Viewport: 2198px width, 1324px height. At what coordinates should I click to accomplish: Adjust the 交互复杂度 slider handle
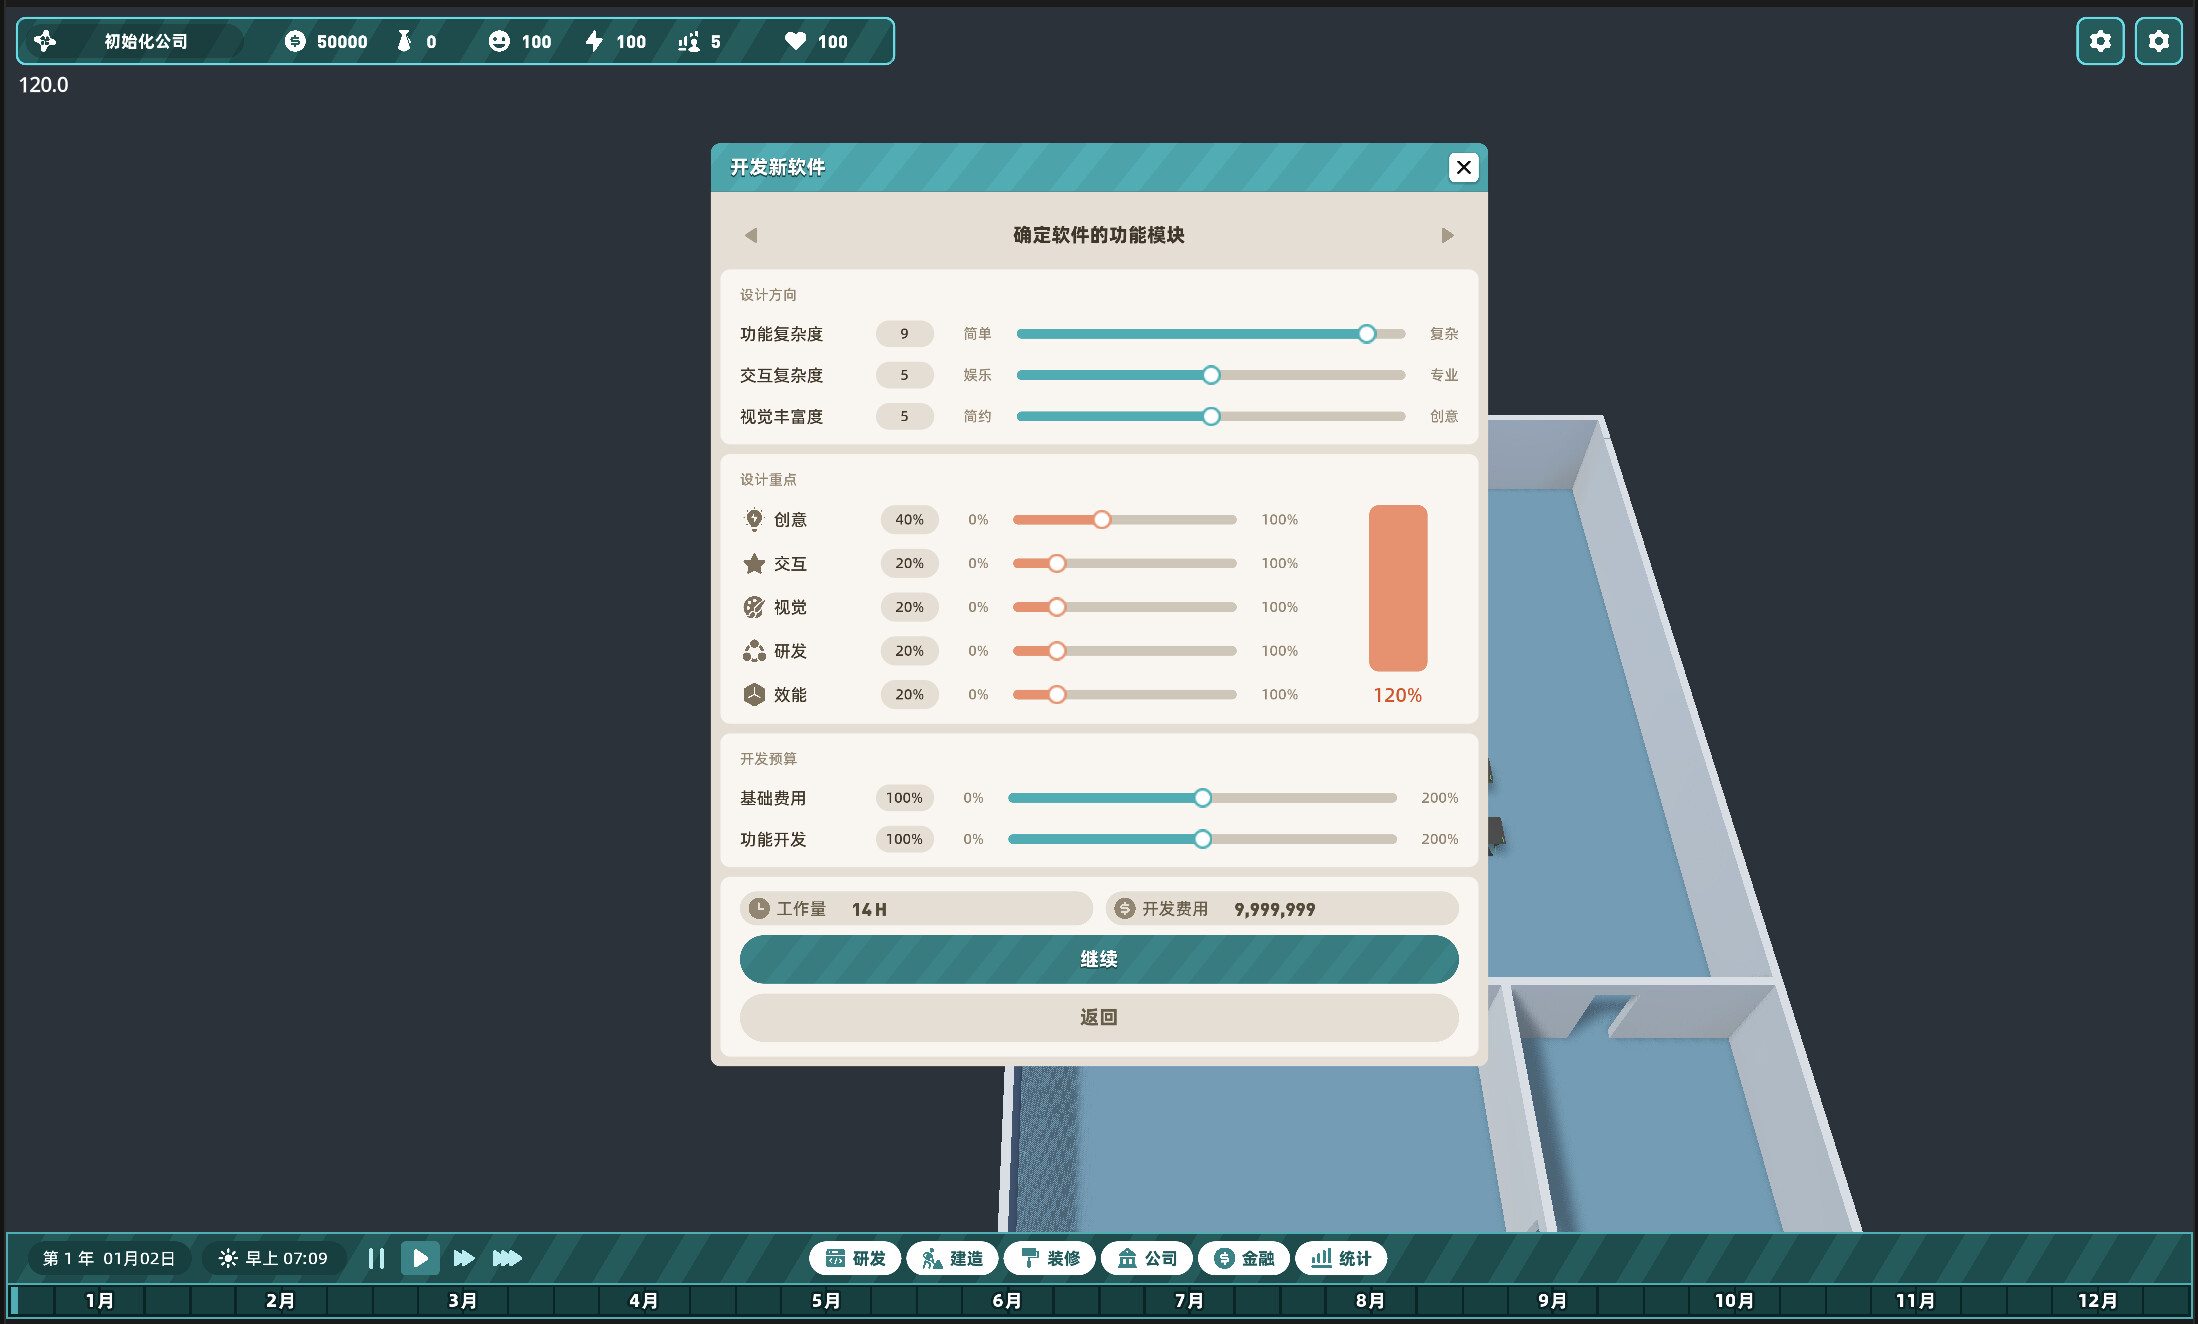pyautogui.click(x=1211, y=375)
